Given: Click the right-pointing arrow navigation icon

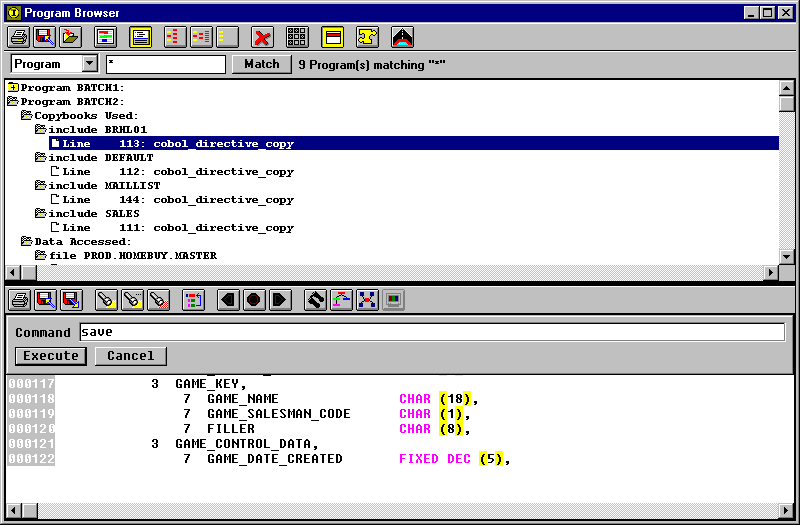Looking at the screenshot, I should click(280, 300).
